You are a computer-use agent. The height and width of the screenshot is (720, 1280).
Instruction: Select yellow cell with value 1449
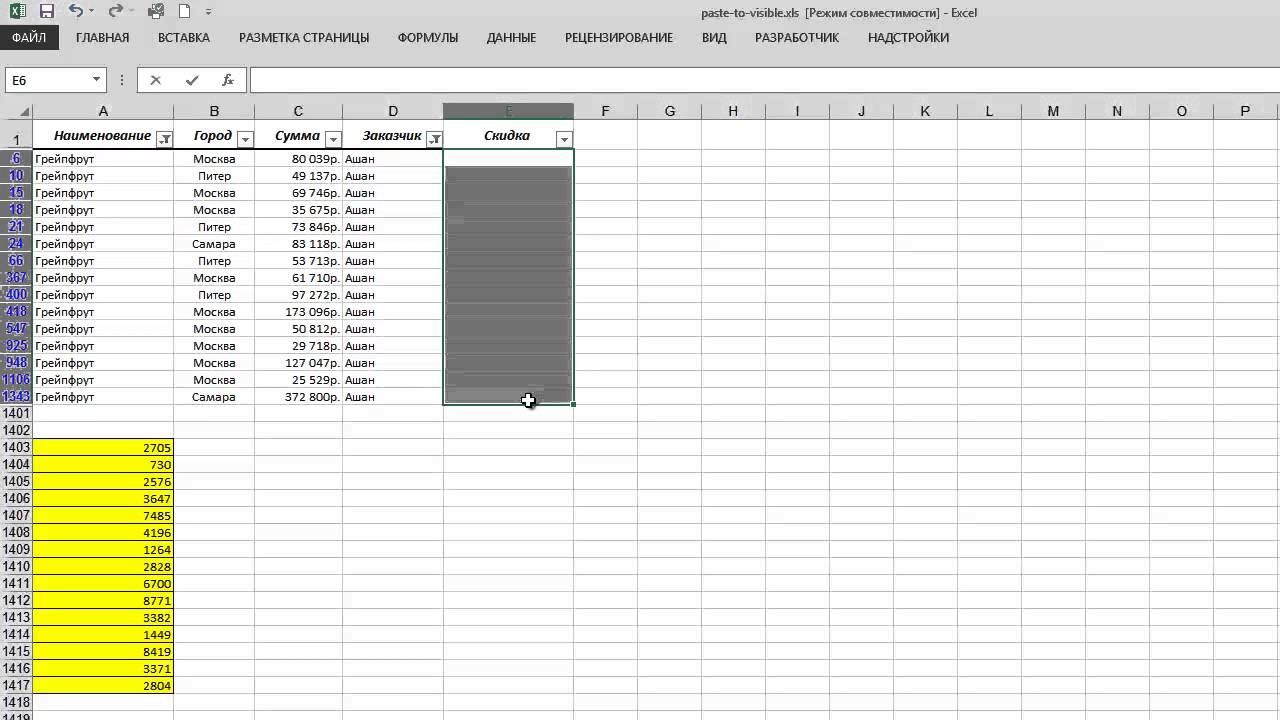(x=103, y=634)
